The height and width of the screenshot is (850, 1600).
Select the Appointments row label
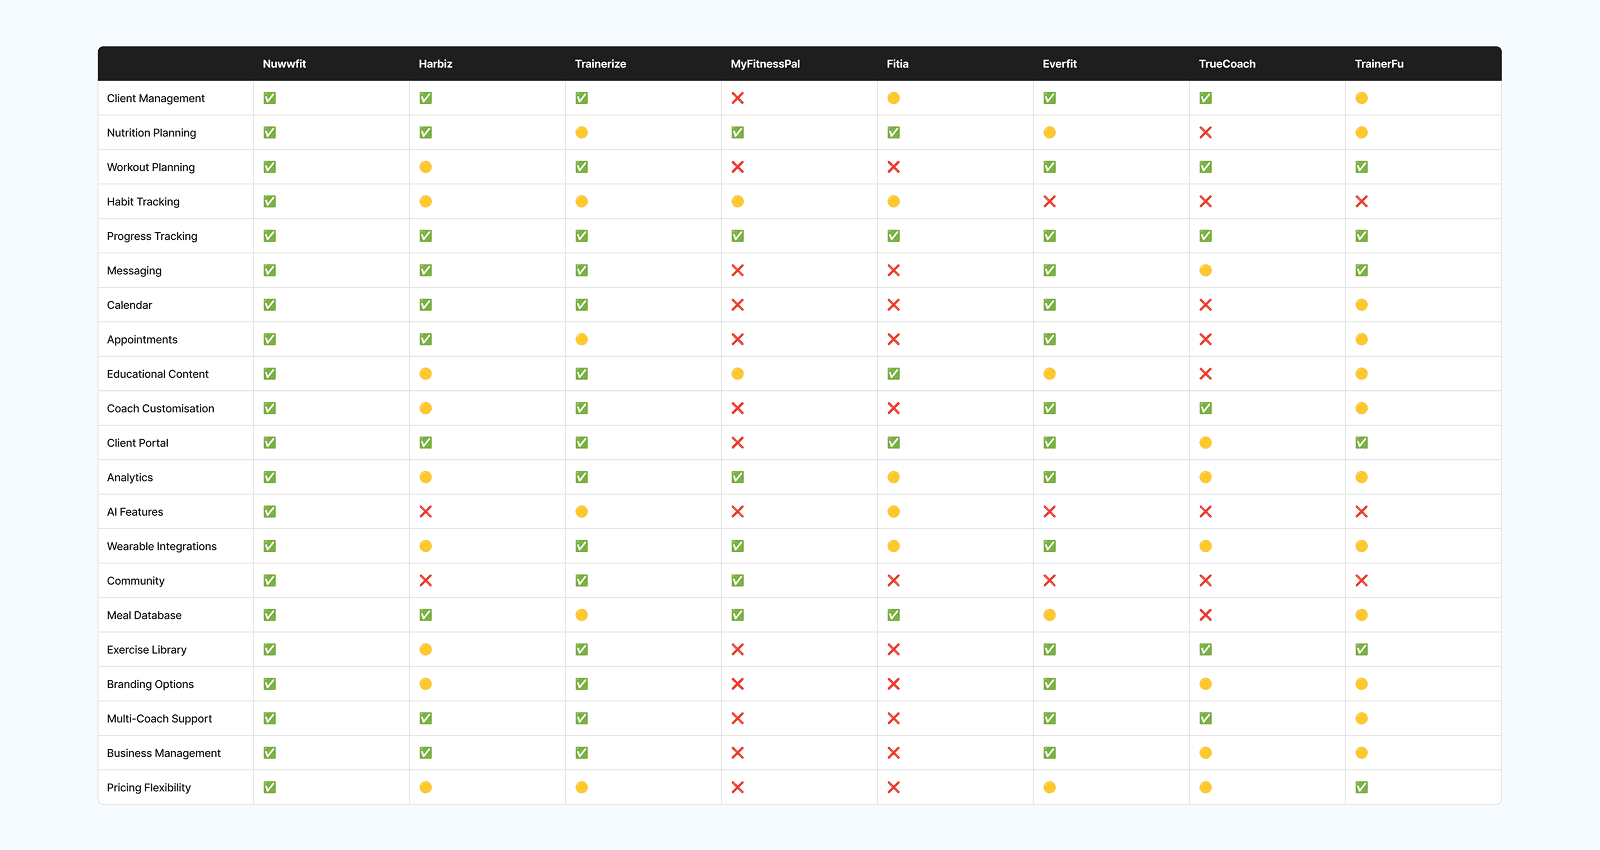[142, 340]
